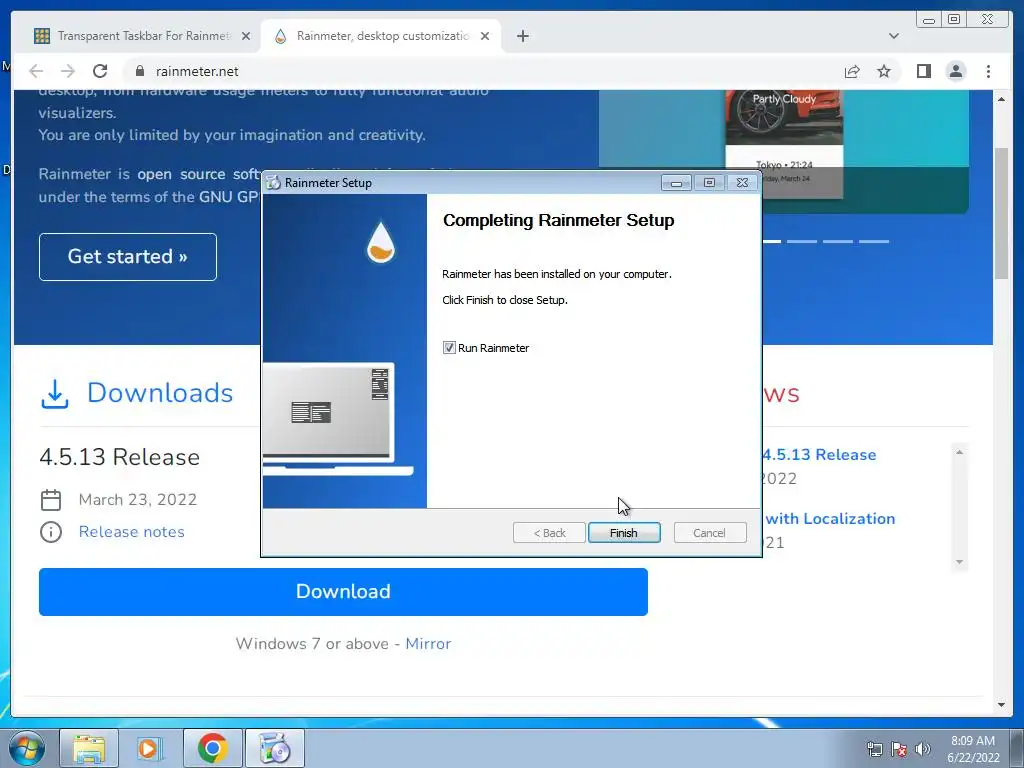Bookmark this page with star icon
Viewport: 1024px width, 768px height.
coord(884,71)
